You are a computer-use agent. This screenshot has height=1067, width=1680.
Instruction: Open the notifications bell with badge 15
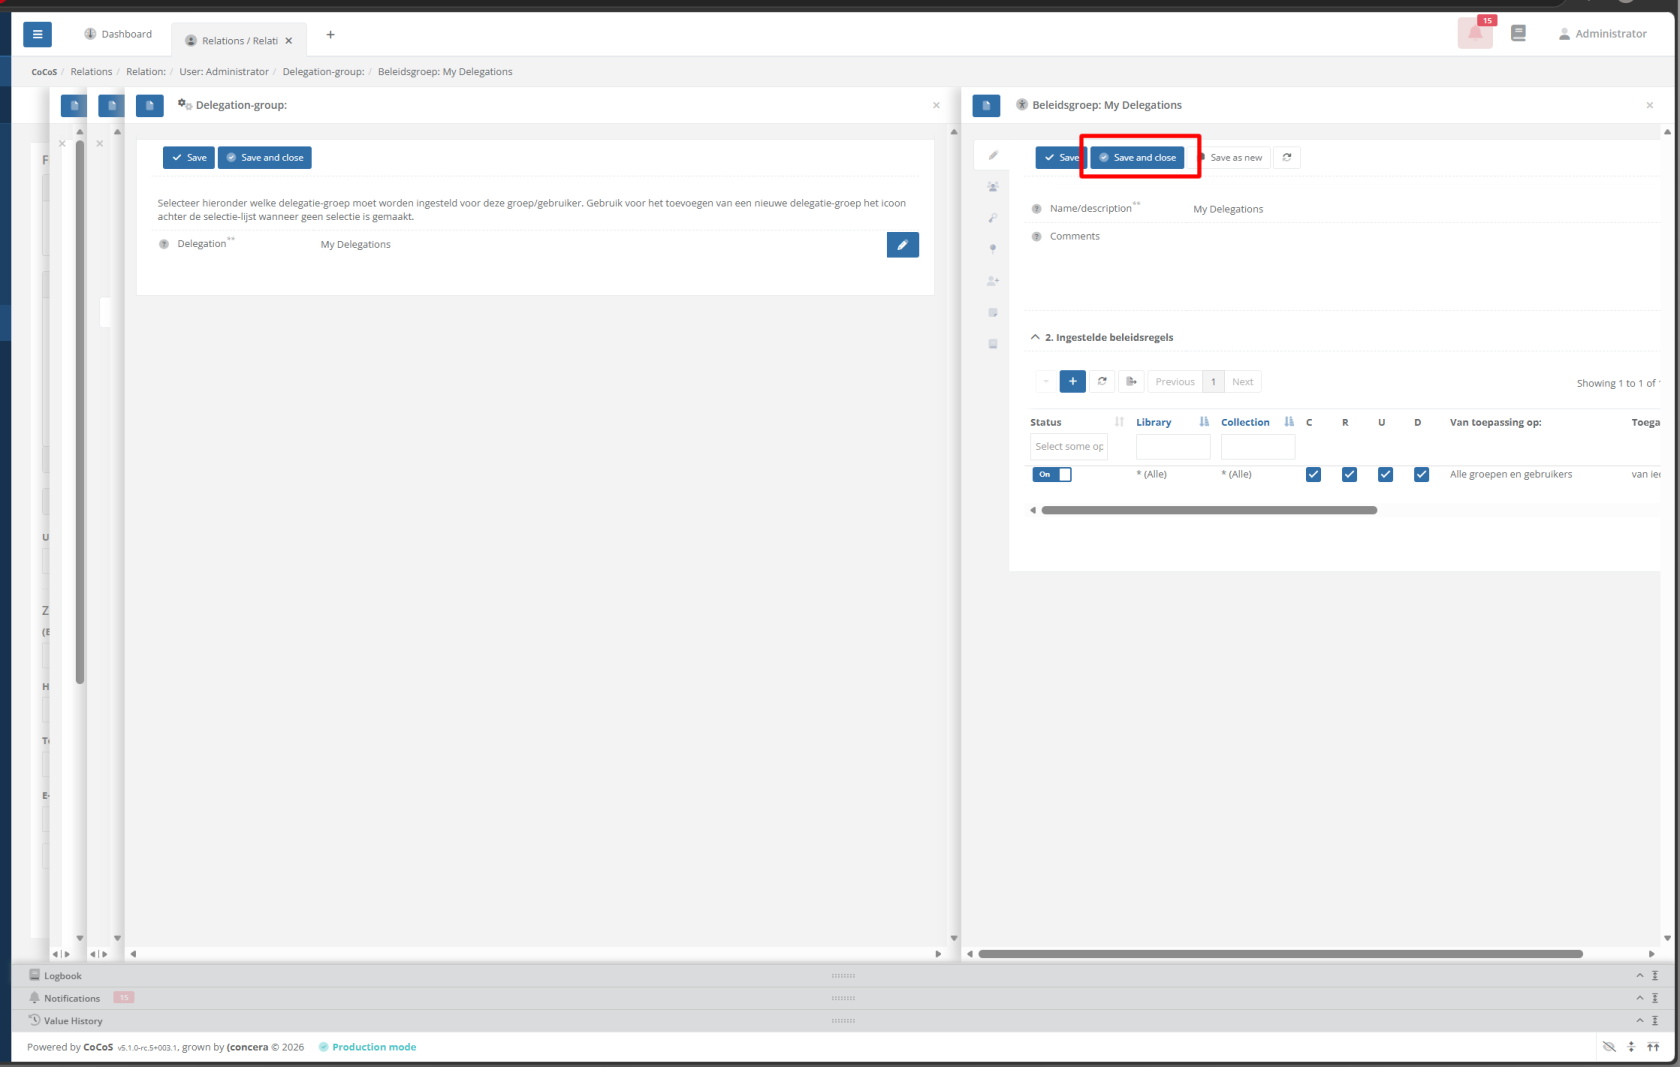click(1475, 33)
